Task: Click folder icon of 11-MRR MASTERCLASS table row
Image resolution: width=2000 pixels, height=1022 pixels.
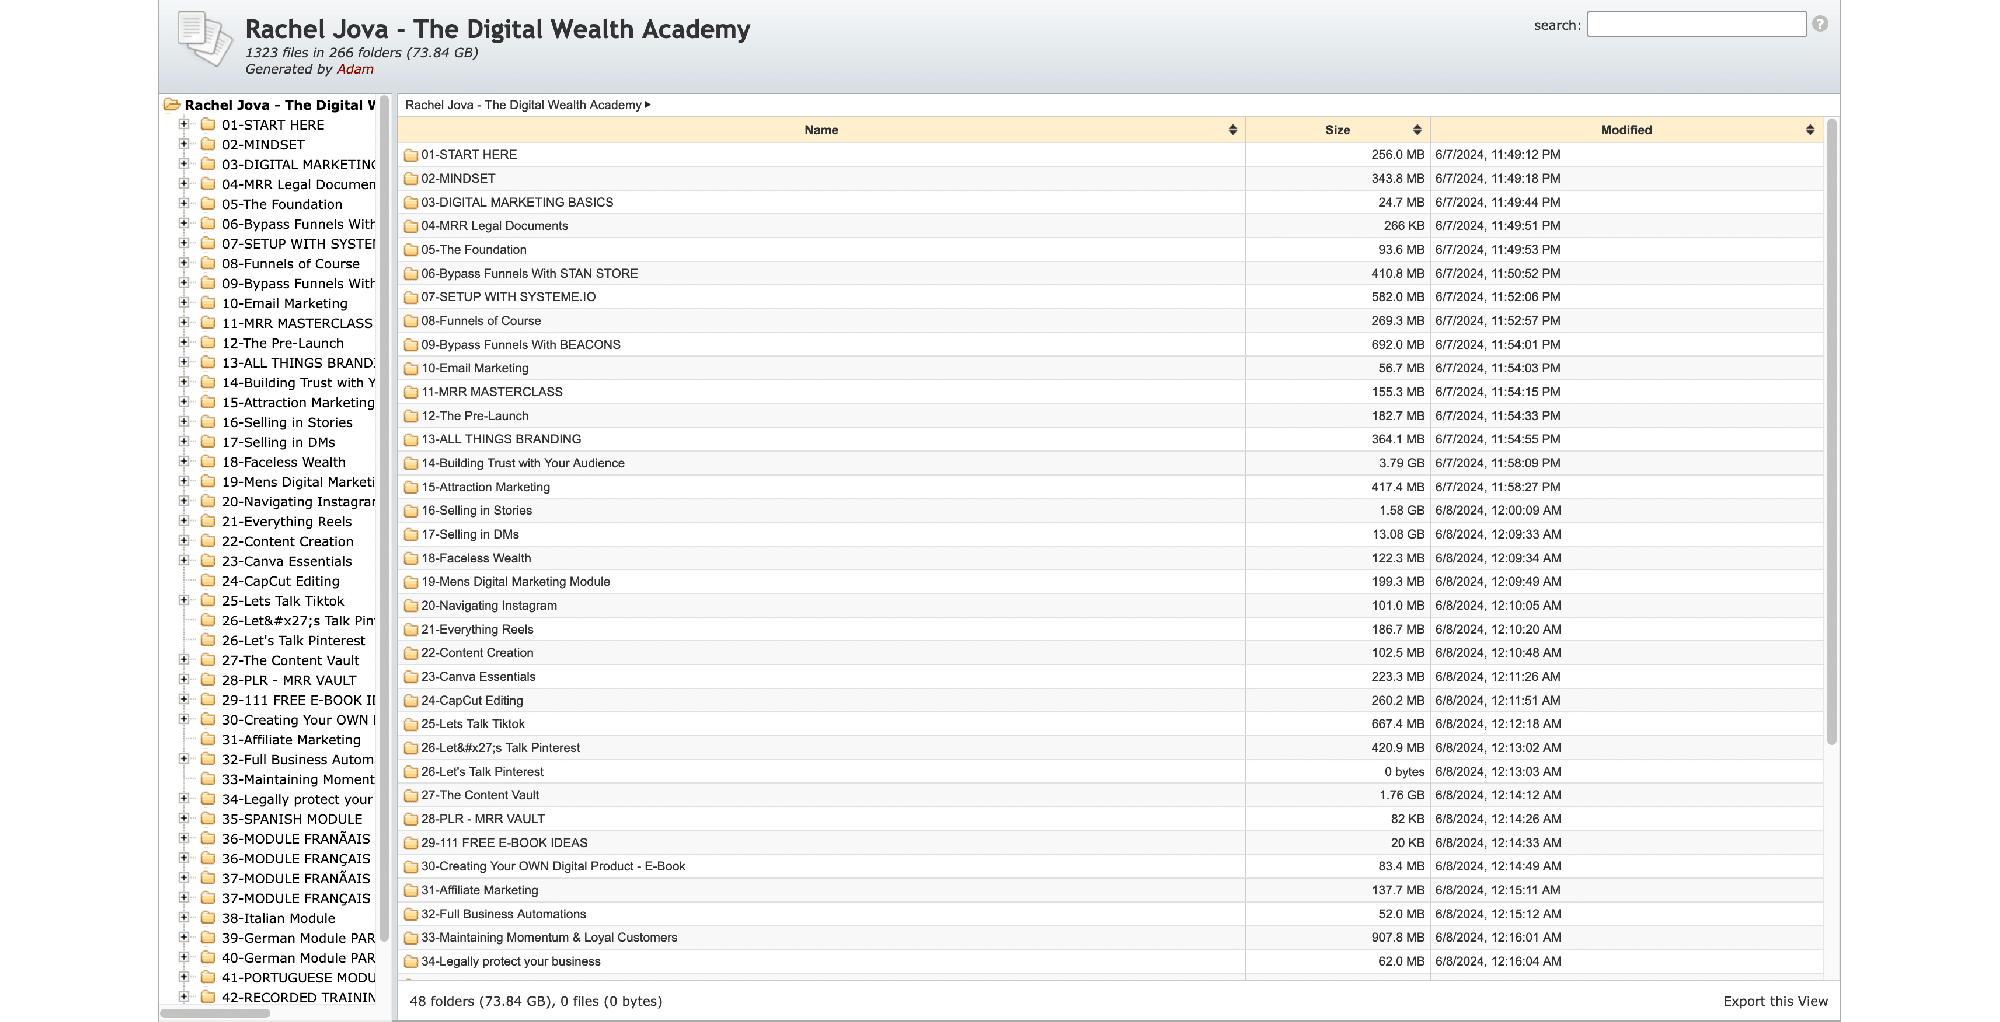Action: tap(411, 393)
